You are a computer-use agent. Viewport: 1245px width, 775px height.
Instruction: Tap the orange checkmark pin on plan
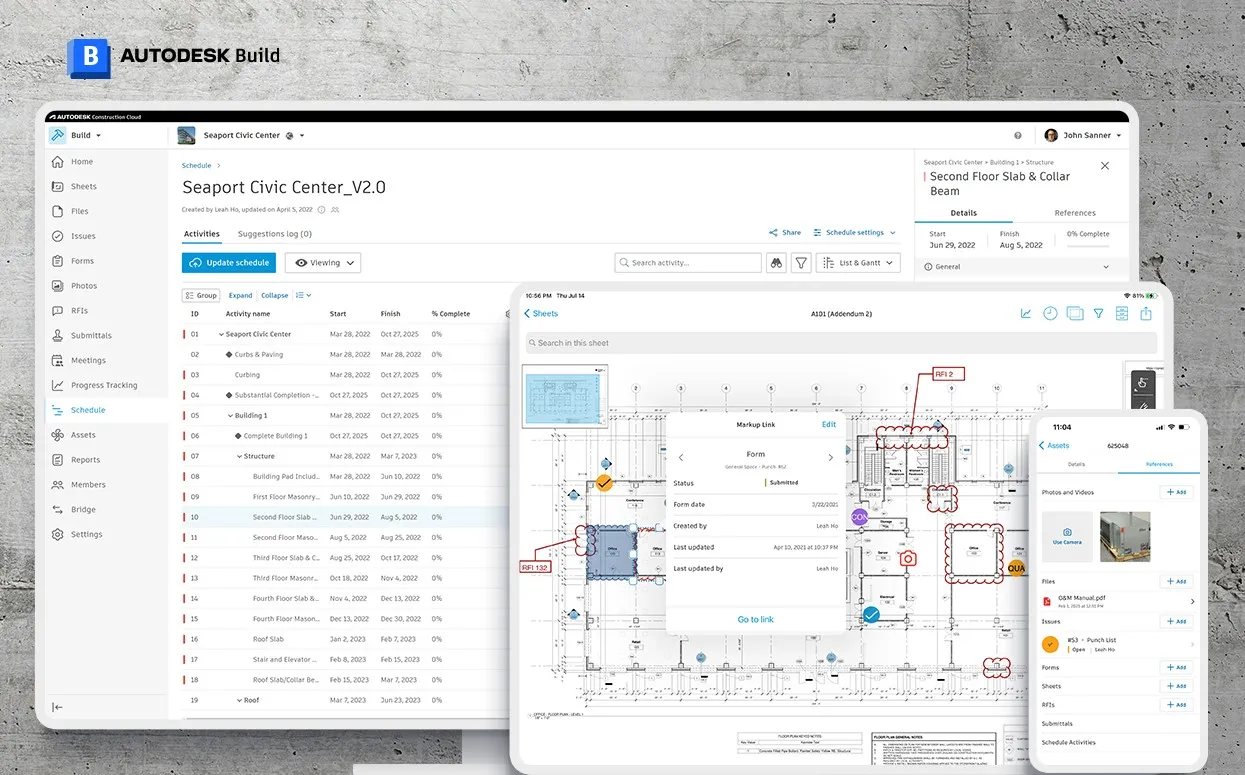pyautogui.click(x=604, y=483)
